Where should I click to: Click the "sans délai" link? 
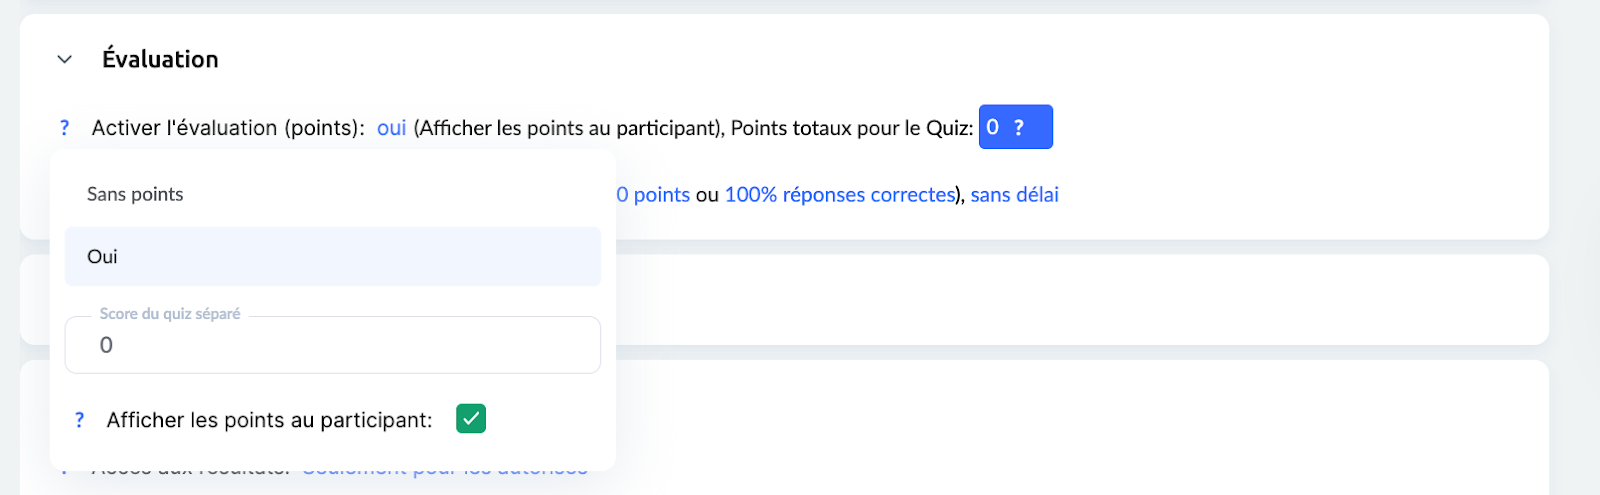coord(1014,195)
